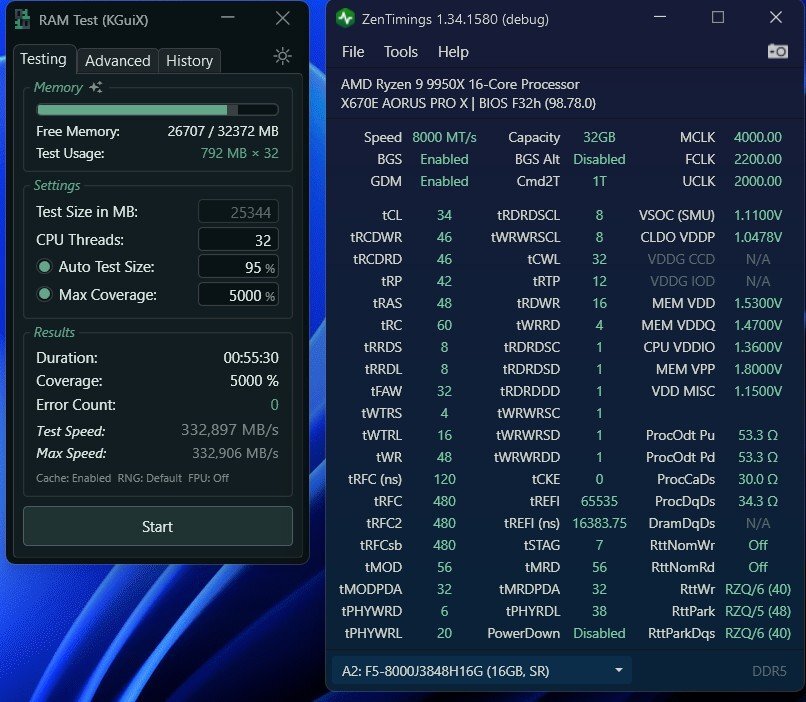This screenshot has width=806, height=702.
Task: Click the ProcDqDs value 34.3 Ω
Action: pyautogui.click(x=758, y=501)
